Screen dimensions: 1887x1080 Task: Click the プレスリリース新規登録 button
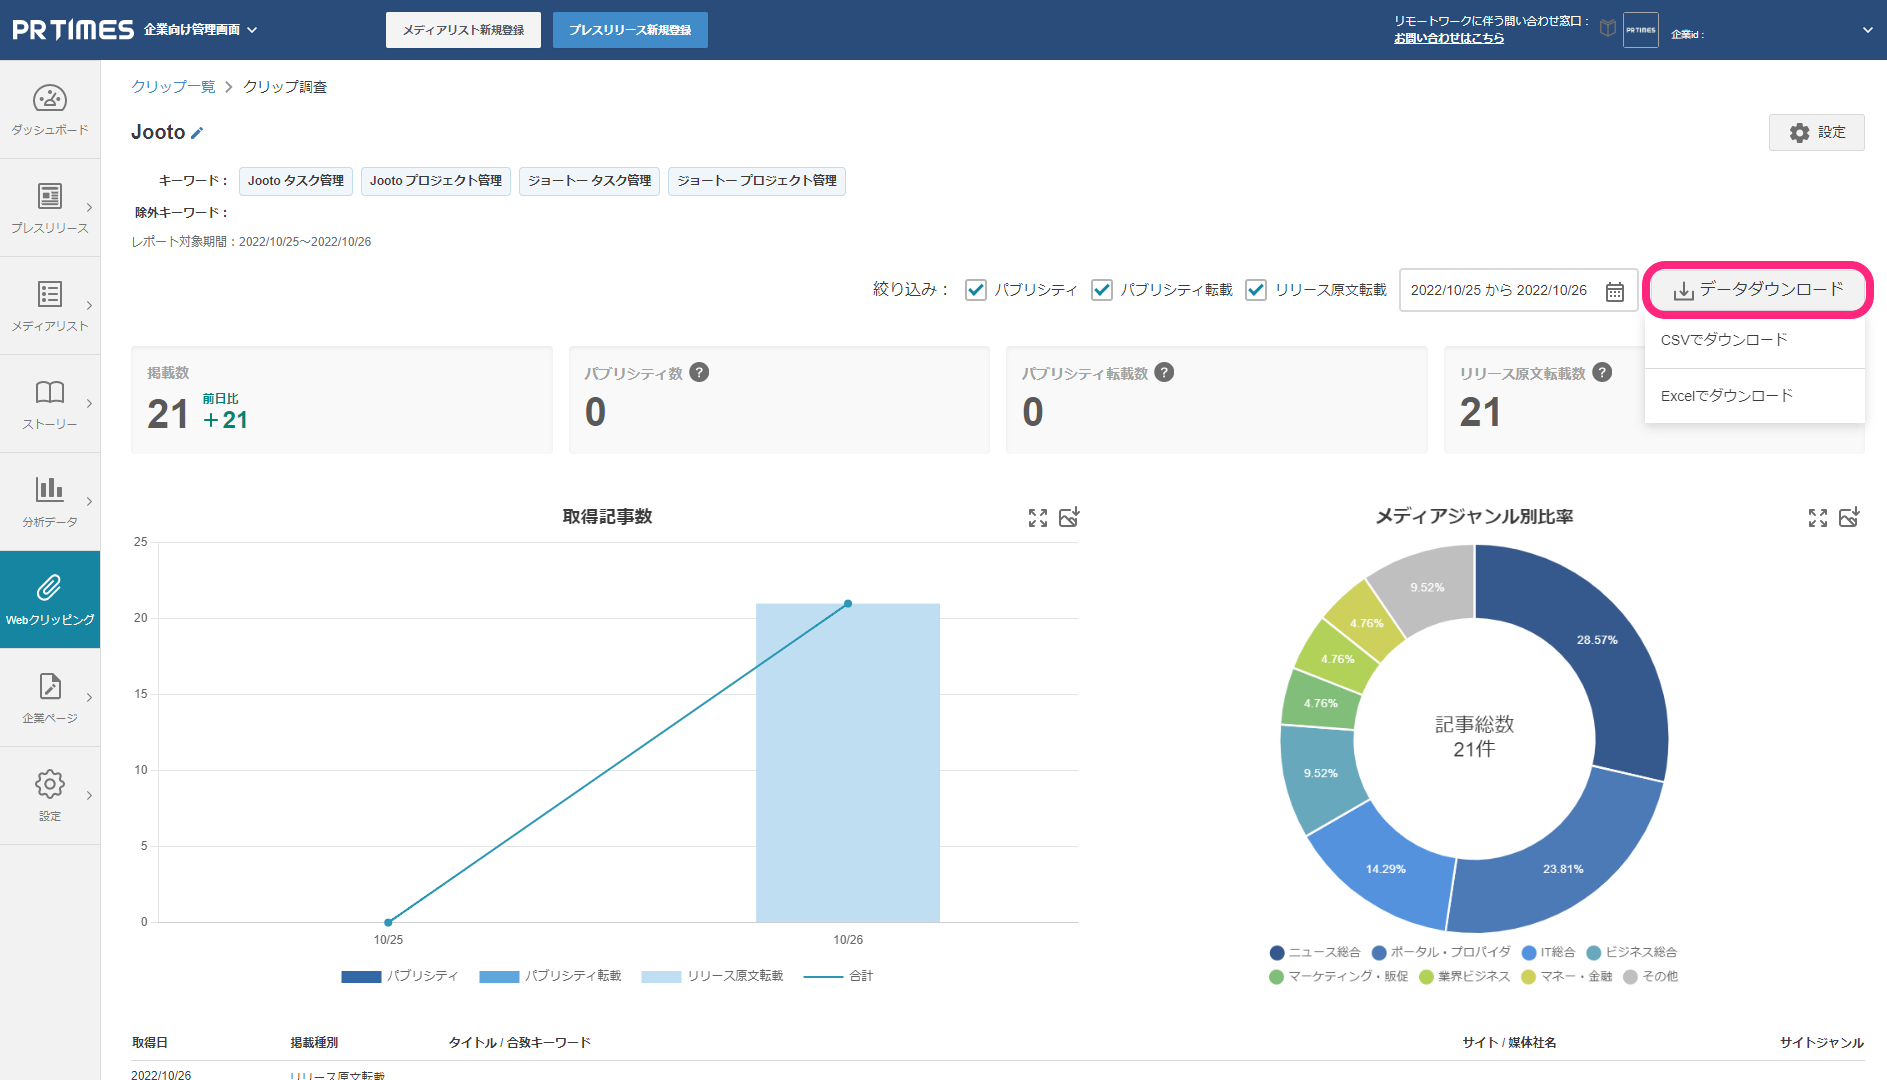[630, 30]
